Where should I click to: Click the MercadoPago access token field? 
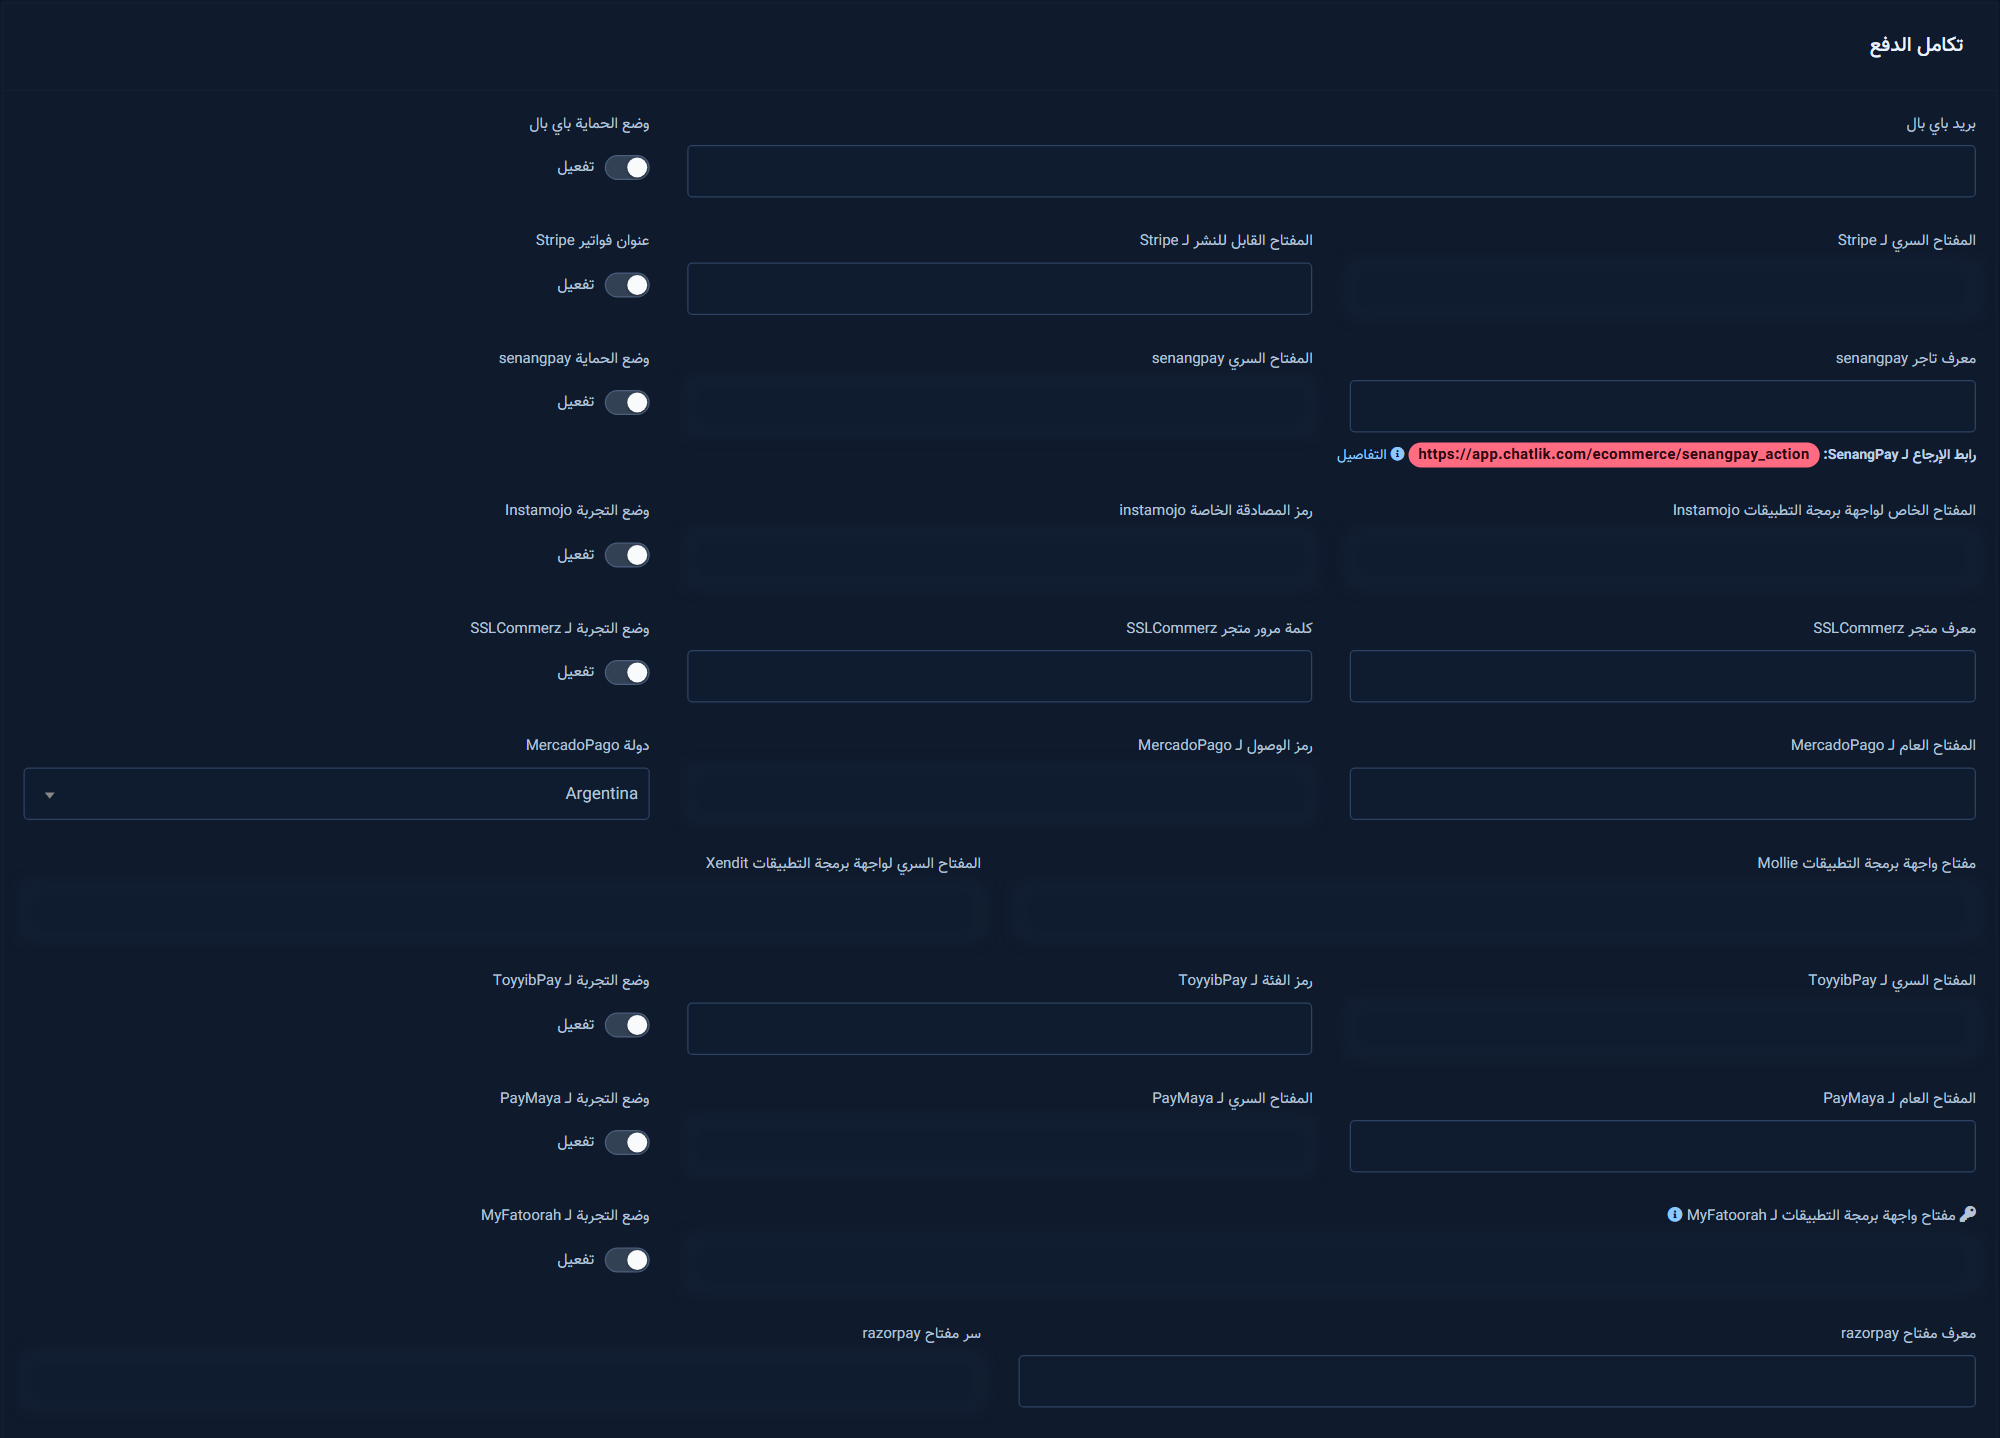1000,794
